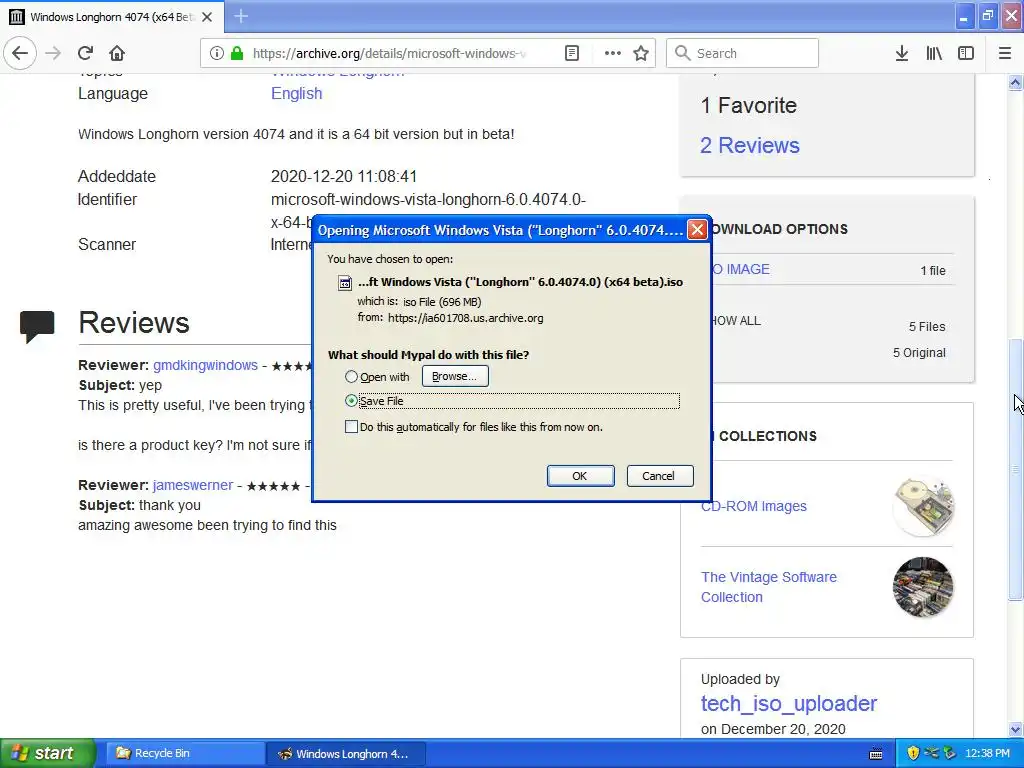Open the hamburger application menu
Viewport: 1024px width, 768px height.
(1005, 53)
